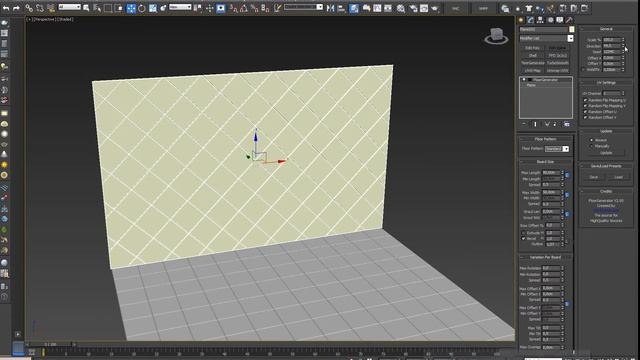Click the Undo arrow in the main toolbar

[6, 8]
